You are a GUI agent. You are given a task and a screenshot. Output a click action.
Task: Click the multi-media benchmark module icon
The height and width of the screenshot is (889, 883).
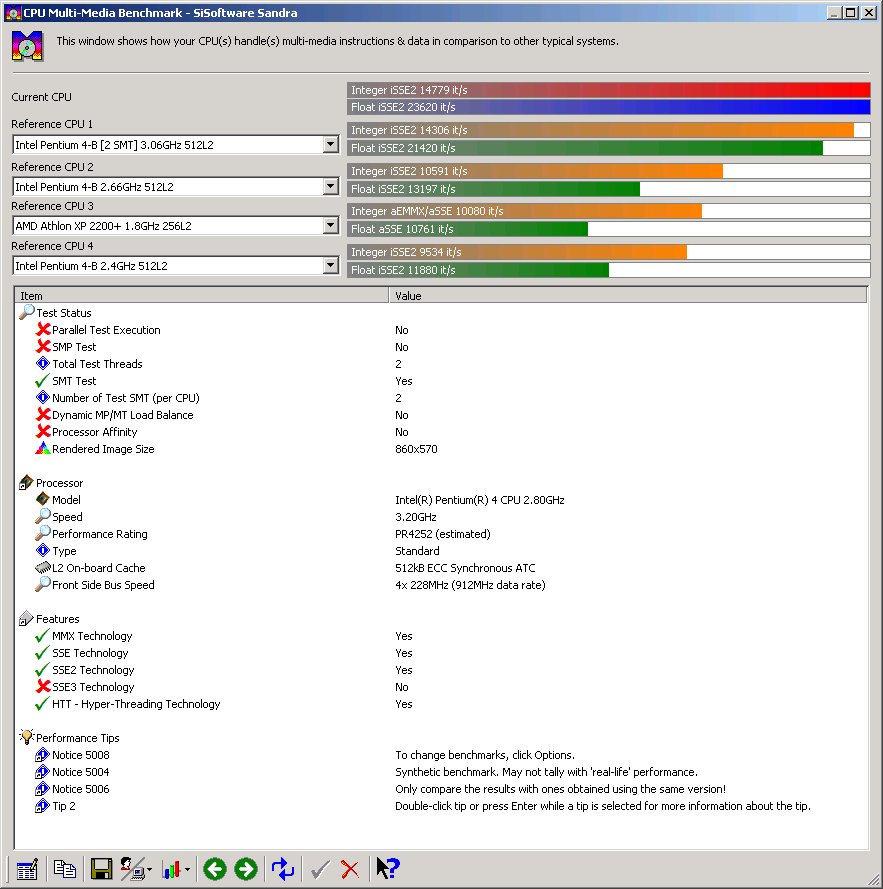pos(27,46)
